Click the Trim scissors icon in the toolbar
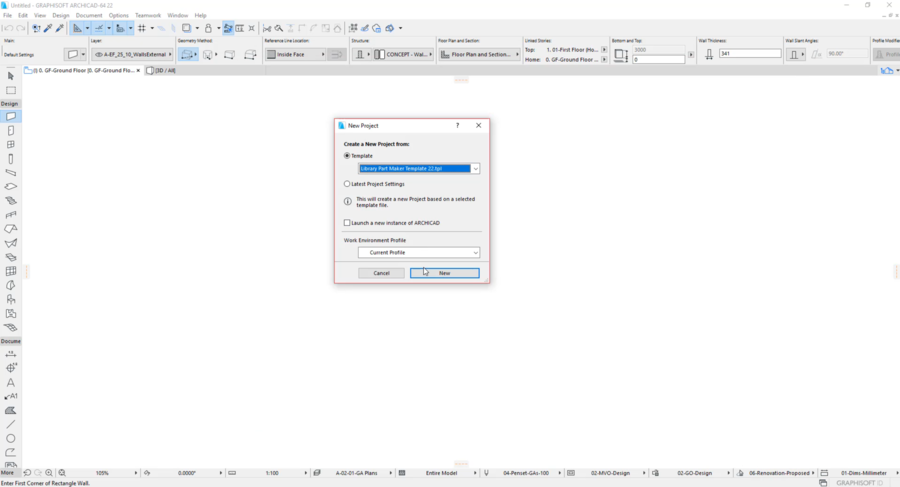The width and height of the screenshot is (900, 487). click(267, 28)
